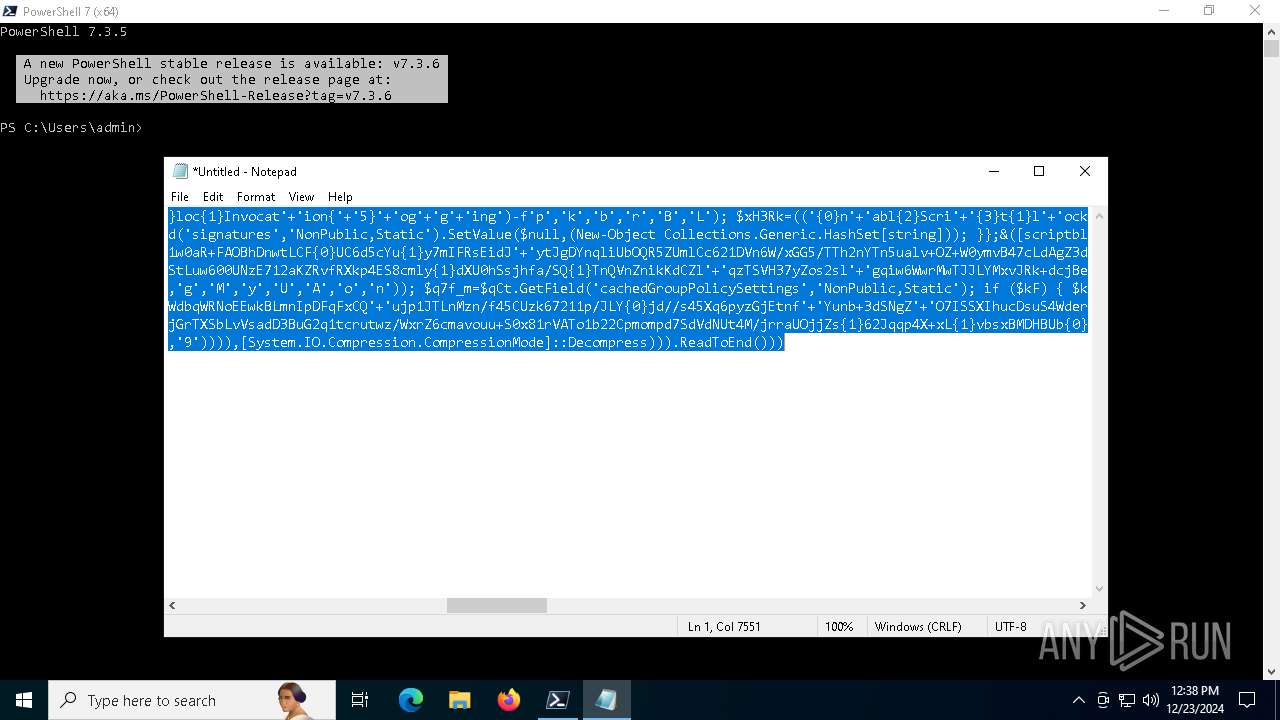Click the PowerShell window title bar icon
1280x720 pixels.
tap(10, 11)
